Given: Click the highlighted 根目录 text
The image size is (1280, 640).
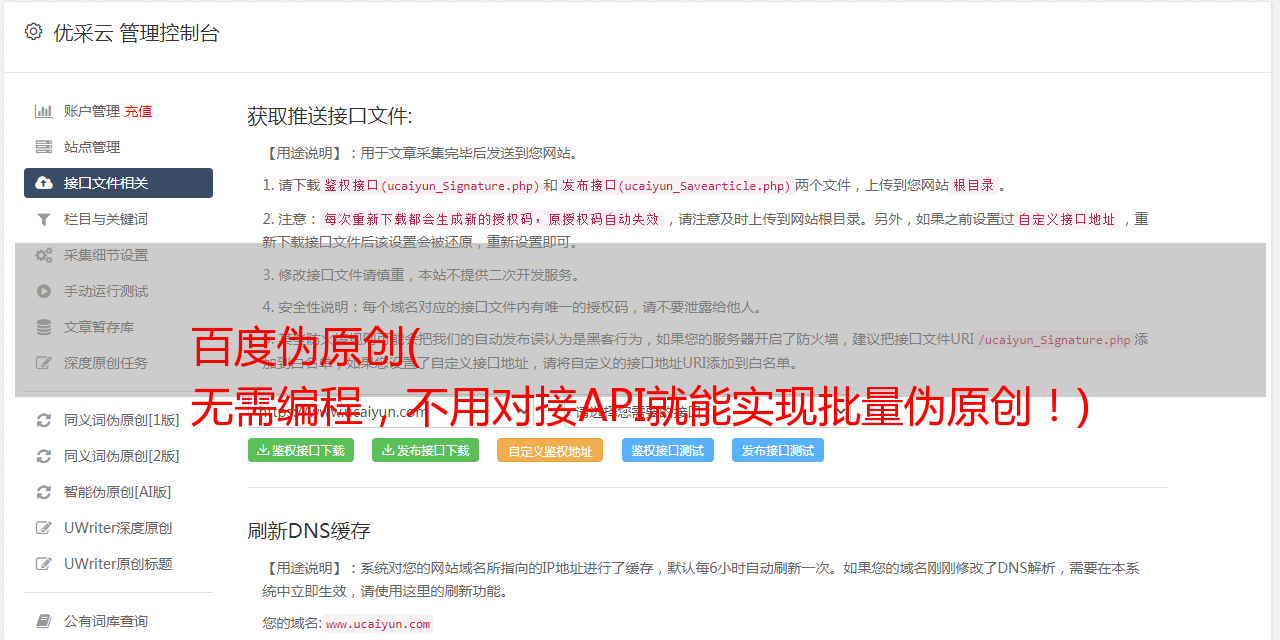Looking at the screenshot, I should 974,185.
